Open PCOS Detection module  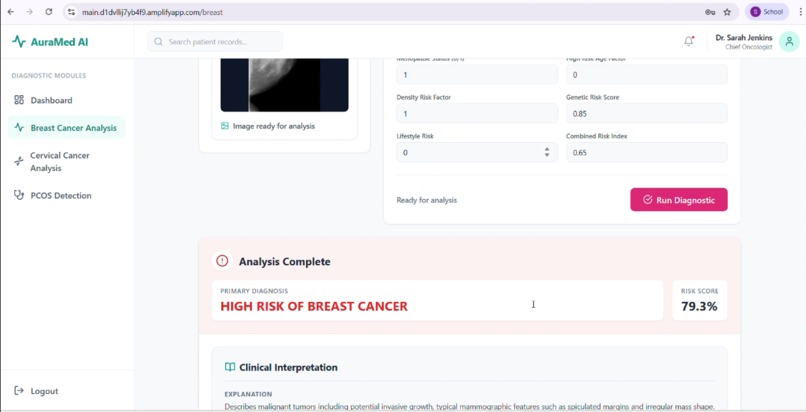click(x=67, y=195)
